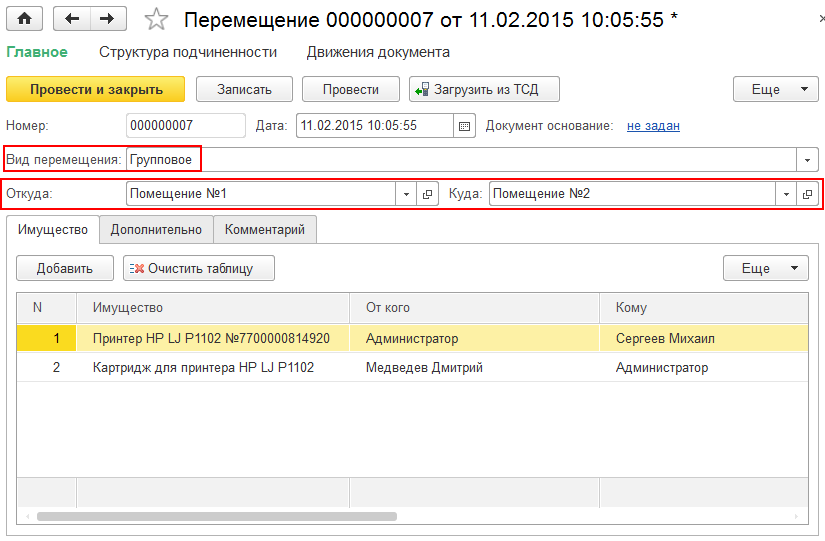Open Движения документа

pos(378,52)
